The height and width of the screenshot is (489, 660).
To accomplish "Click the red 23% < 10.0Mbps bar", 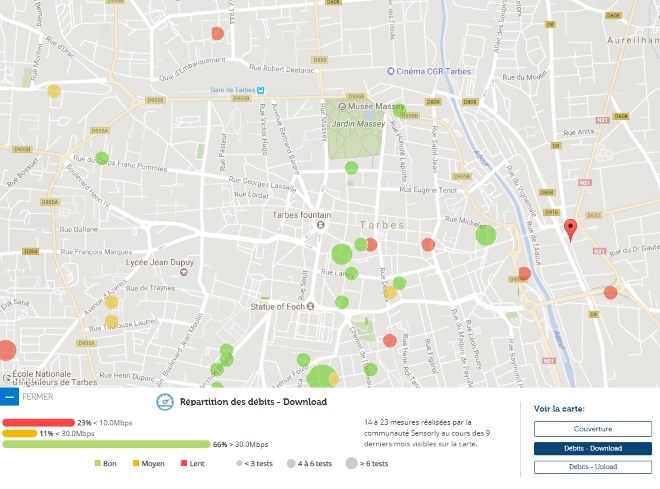I will [x=38, y=422].
